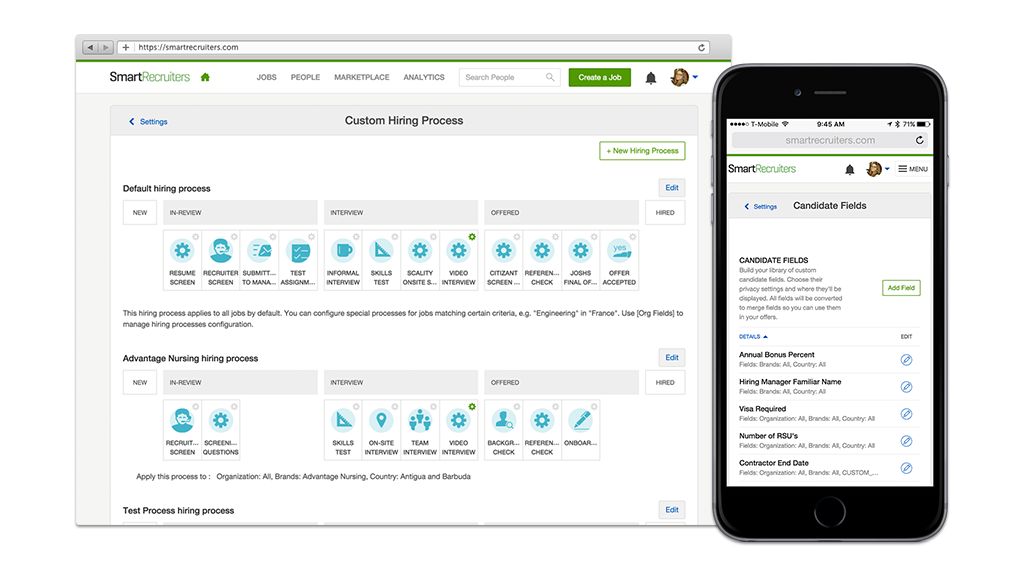
Task: Open notifications bell on the phone screen
Action: [850, 170]
